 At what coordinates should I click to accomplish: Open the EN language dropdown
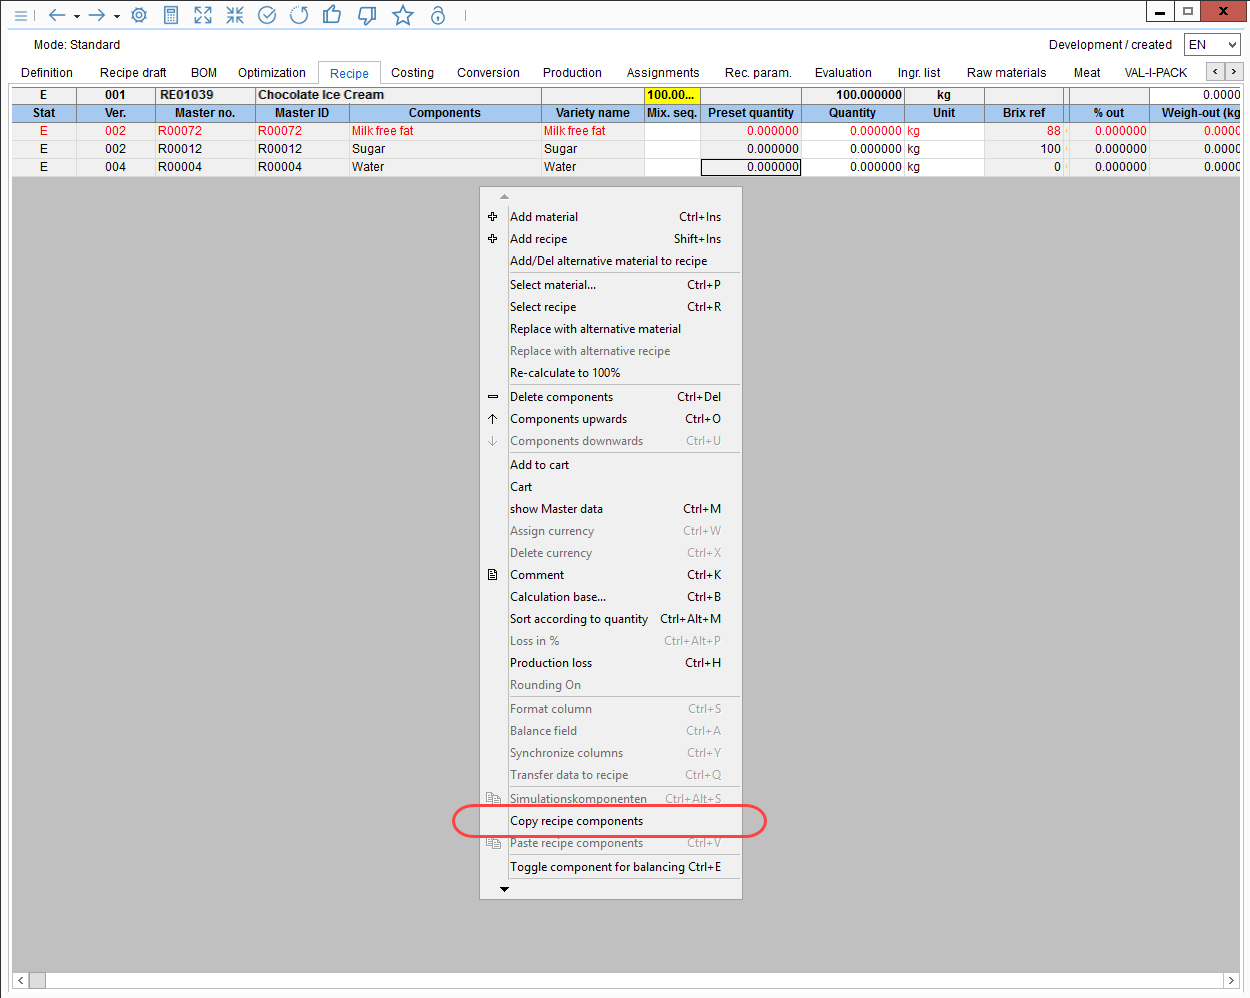click(1212, 45)
